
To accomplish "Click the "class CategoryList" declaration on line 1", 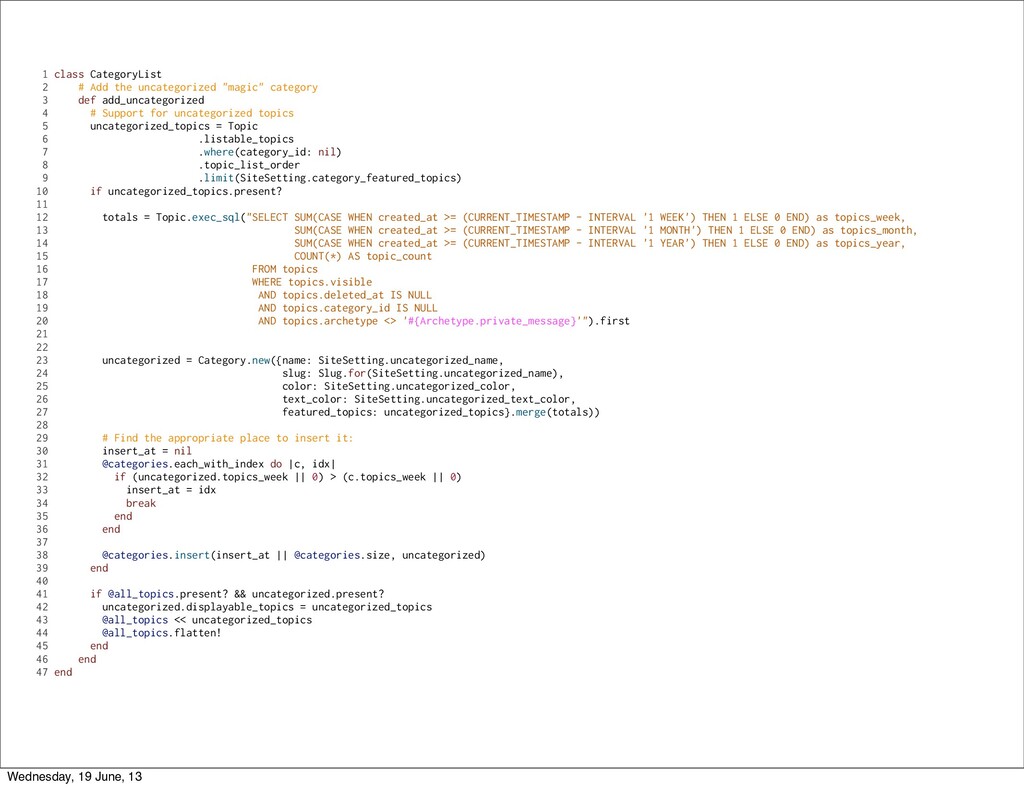I will (107, 74).
